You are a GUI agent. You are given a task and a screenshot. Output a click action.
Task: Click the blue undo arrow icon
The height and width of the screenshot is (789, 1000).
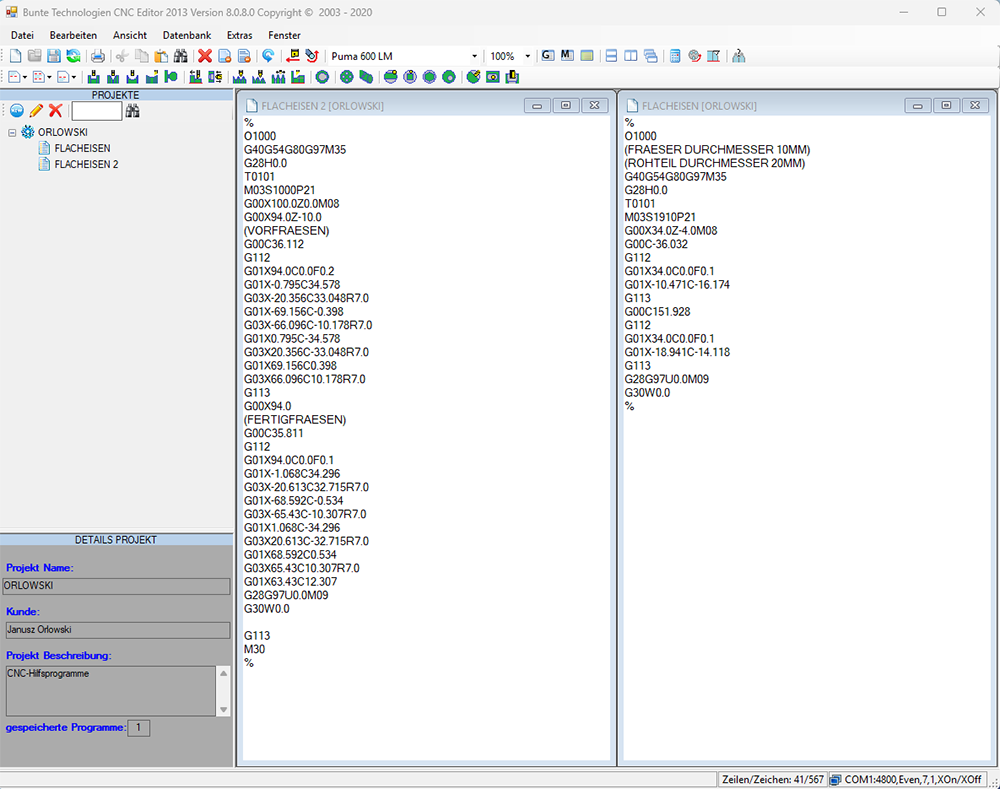[268, 56]
